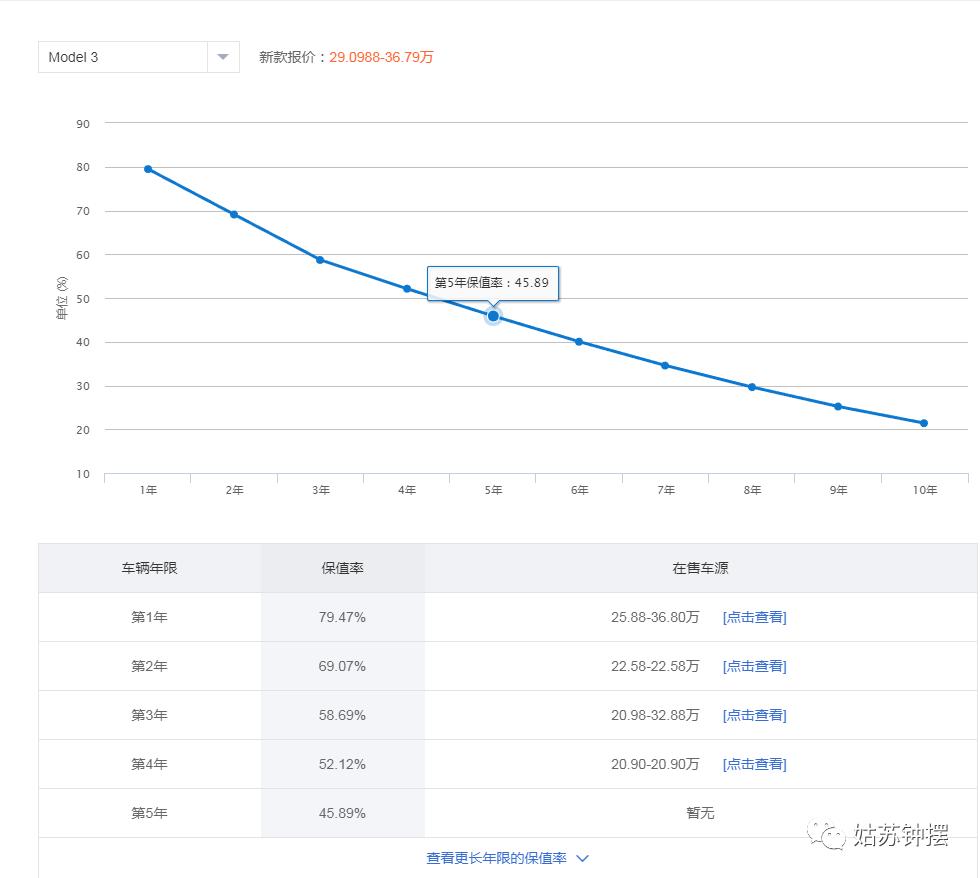The image size is (980, 878).
Task: Click the highlighted 5年 data point
Action: click(493, 316)
